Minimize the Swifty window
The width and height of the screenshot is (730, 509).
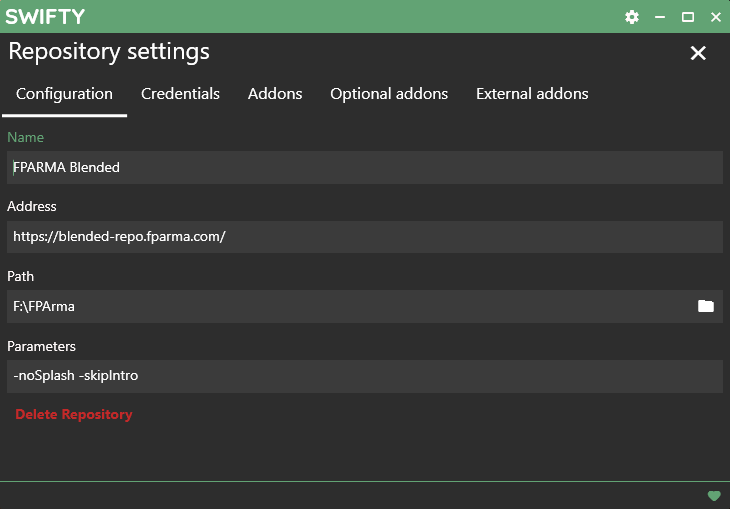[660, 17]
